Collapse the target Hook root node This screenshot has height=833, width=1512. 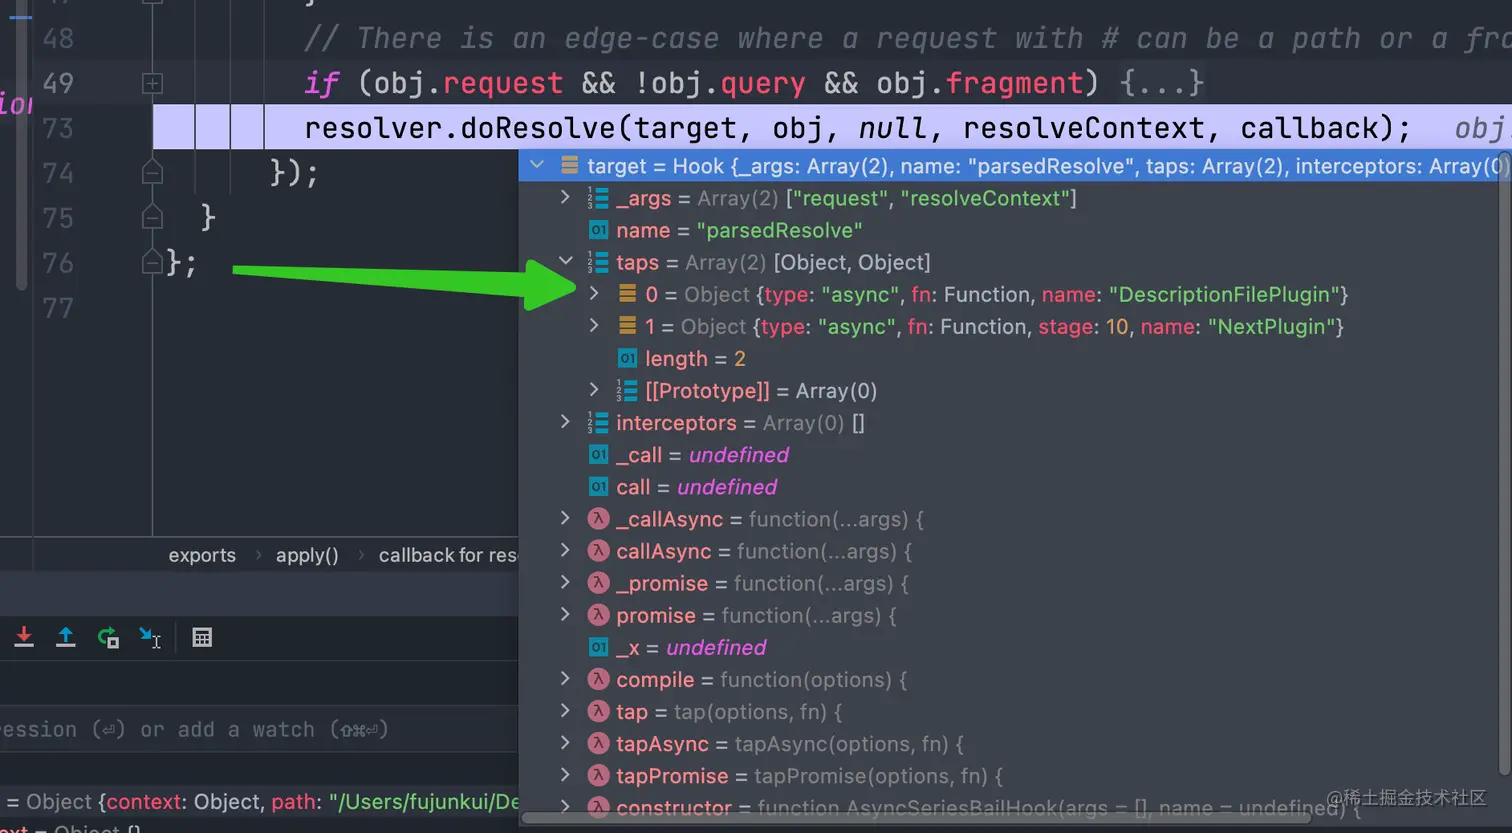[x=537, y=165]
